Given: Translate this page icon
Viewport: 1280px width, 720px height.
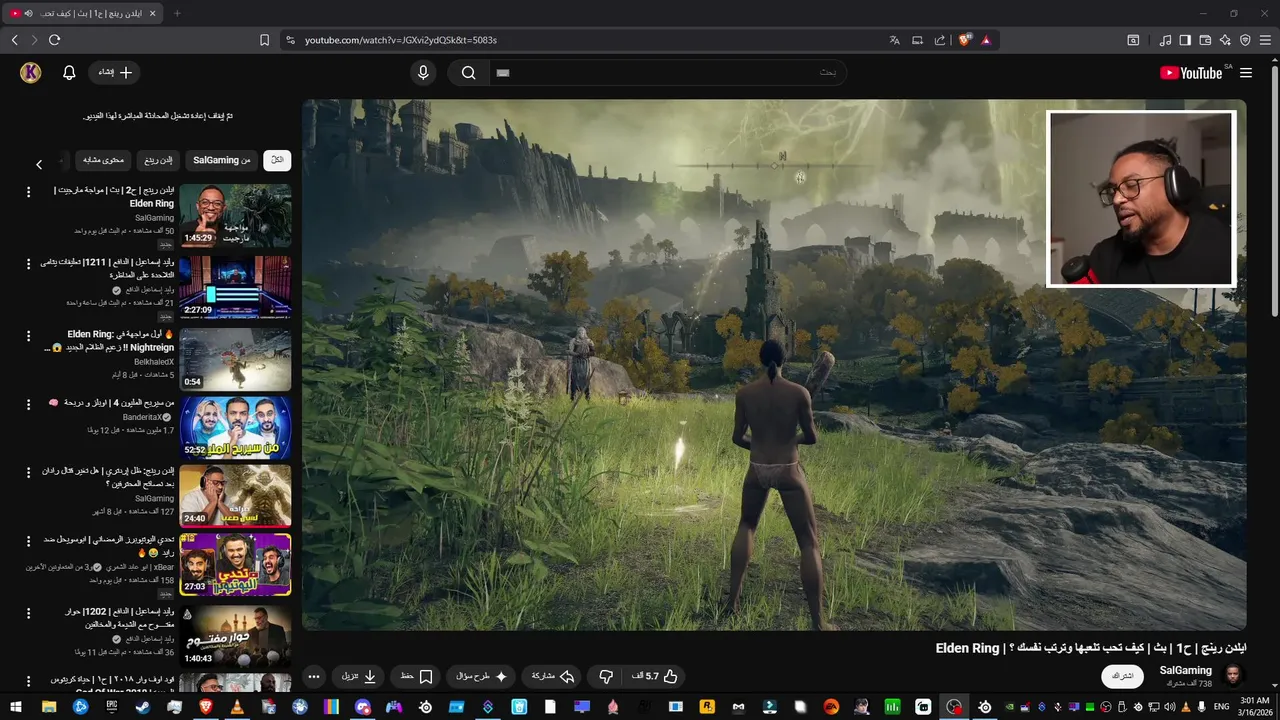Looking at the screenshot, I should tap(894, 40).
